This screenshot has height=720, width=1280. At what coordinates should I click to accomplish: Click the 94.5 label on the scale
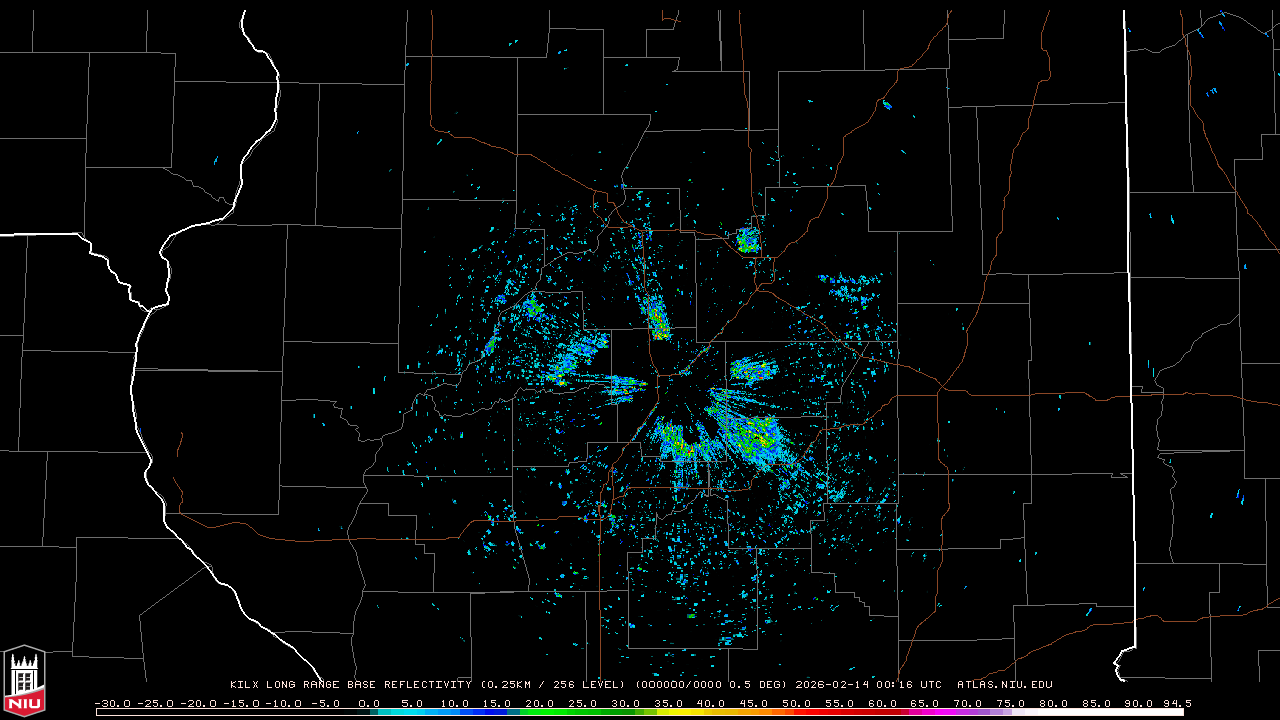1177,703
